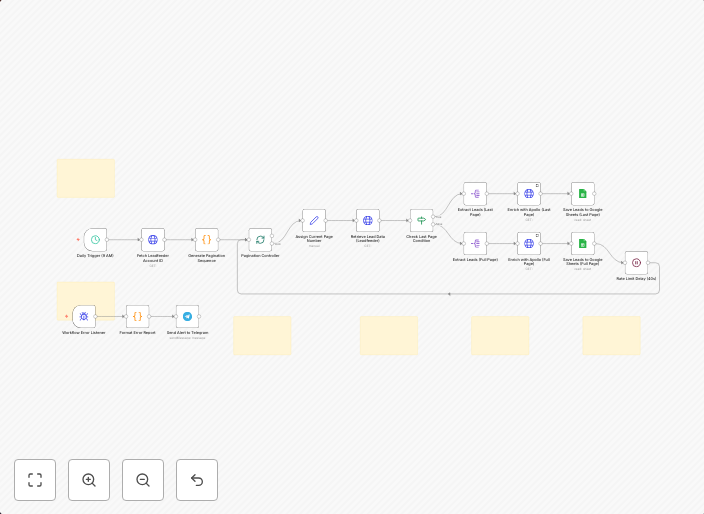Click the false output of Check Last Page Condition
Viewport: 704px width, 514px height.
433,224
